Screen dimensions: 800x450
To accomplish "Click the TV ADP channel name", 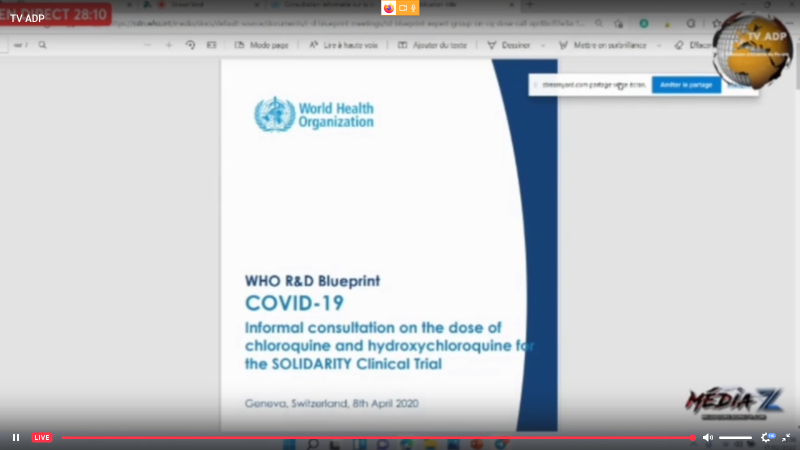I will [28, 18].
